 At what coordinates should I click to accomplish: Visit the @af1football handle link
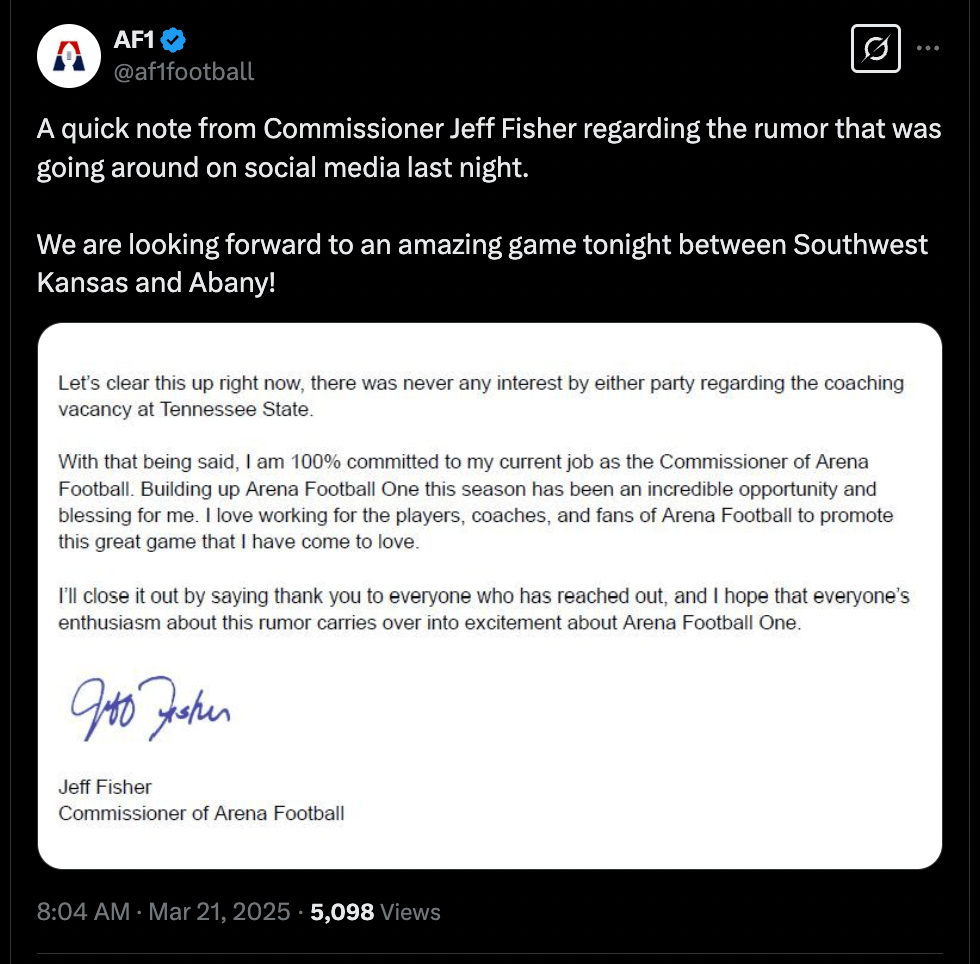pos(184,71)
